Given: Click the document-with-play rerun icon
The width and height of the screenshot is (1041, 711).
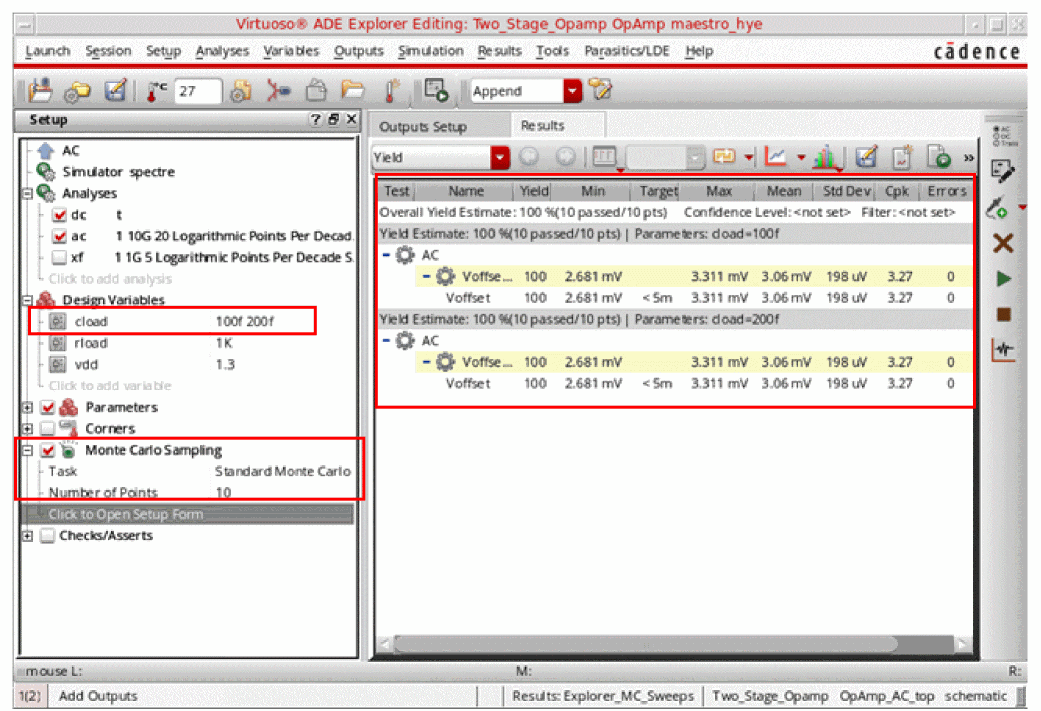Looking at the screenshot, I should coord(939,157).
